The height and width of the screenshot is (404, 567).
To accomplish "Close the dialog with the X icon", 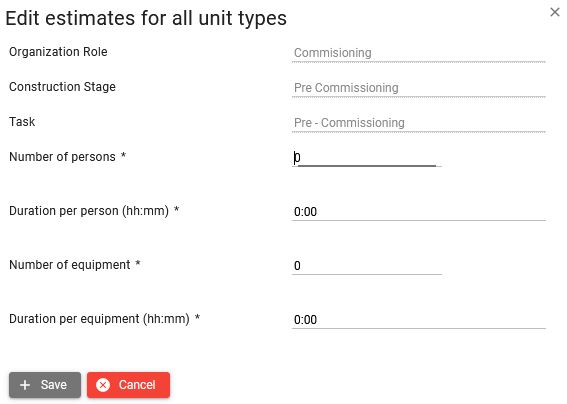I will point(555,12).
